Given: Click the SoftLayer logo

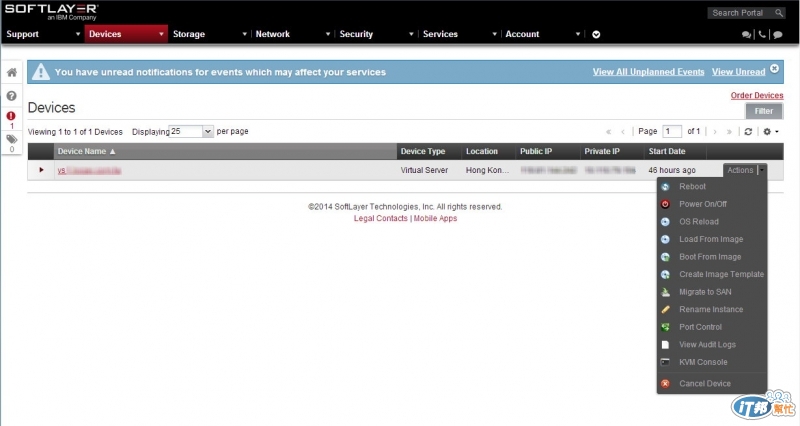Looking at the screenshot, I should [51, 12].
